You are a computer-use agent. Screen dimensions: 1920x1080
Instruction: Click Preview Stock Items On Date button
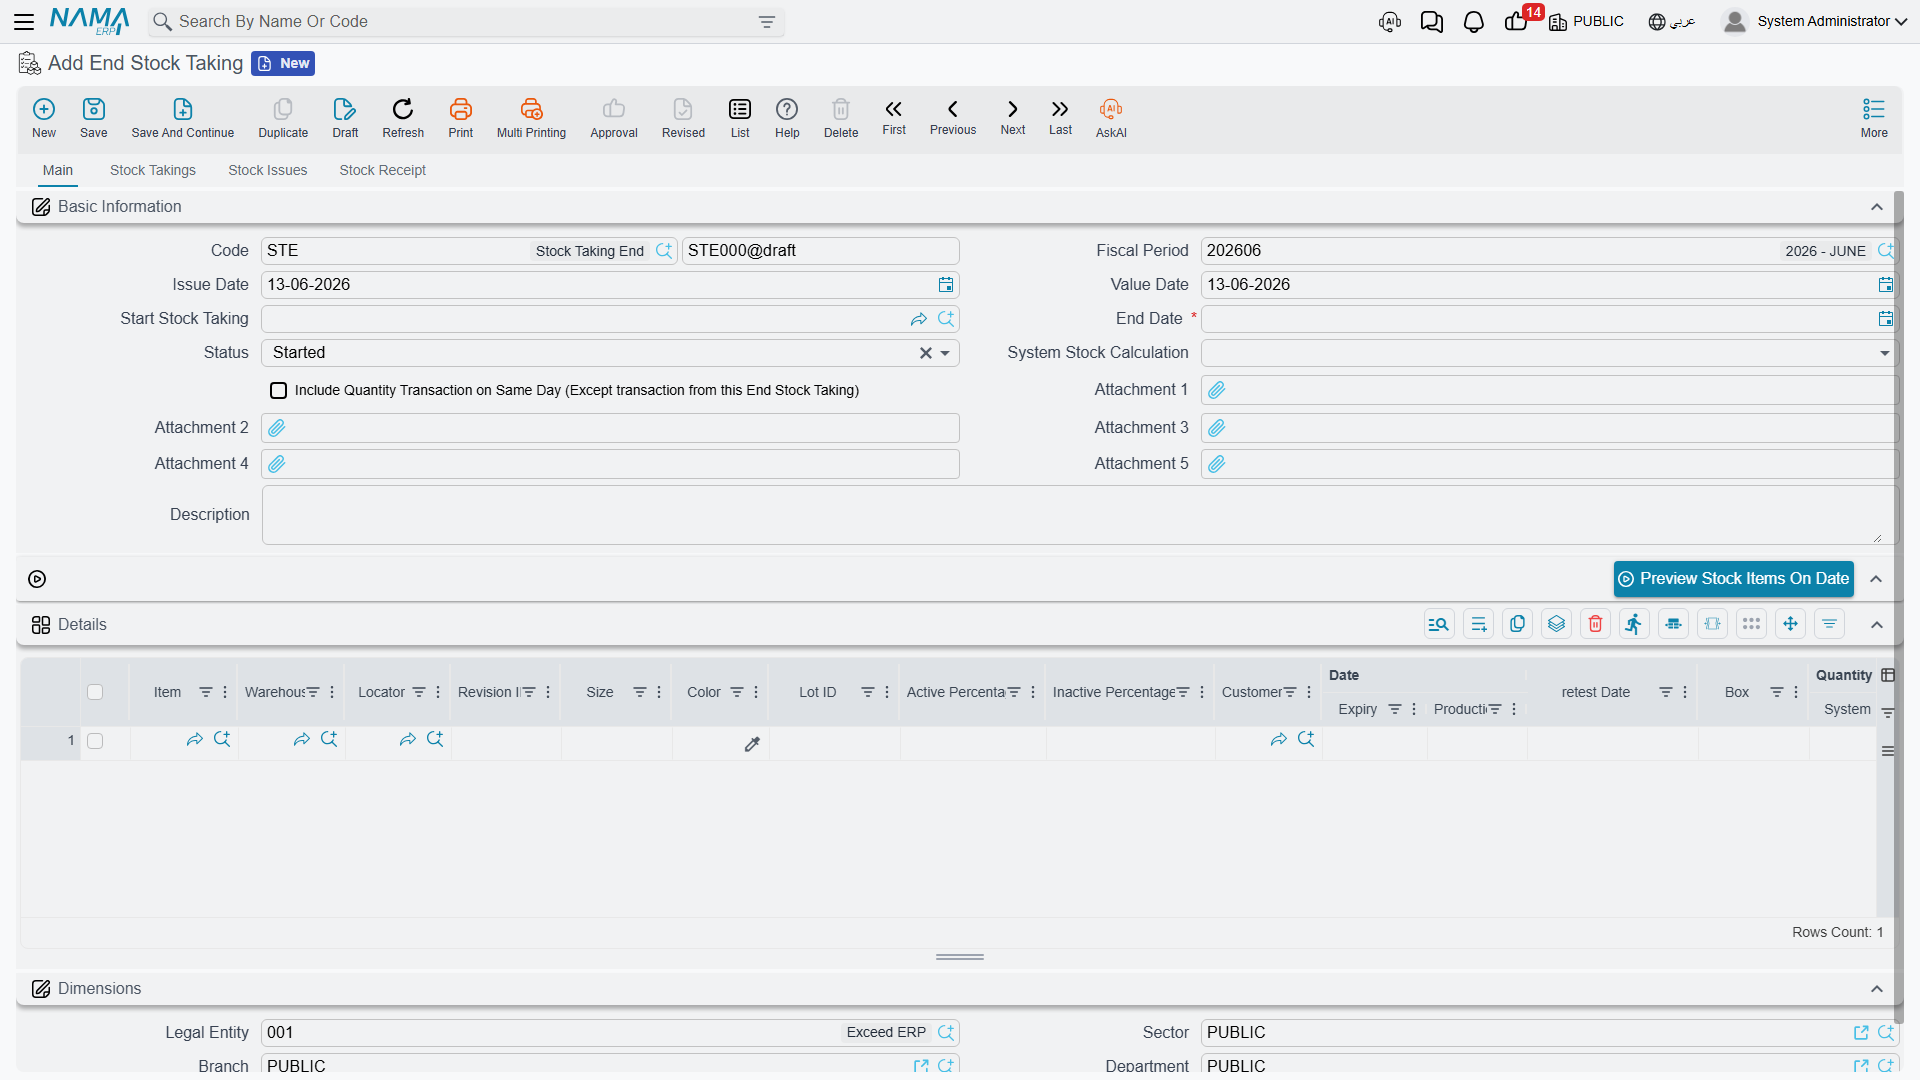pyautogui.click(x=1733, y=579)
